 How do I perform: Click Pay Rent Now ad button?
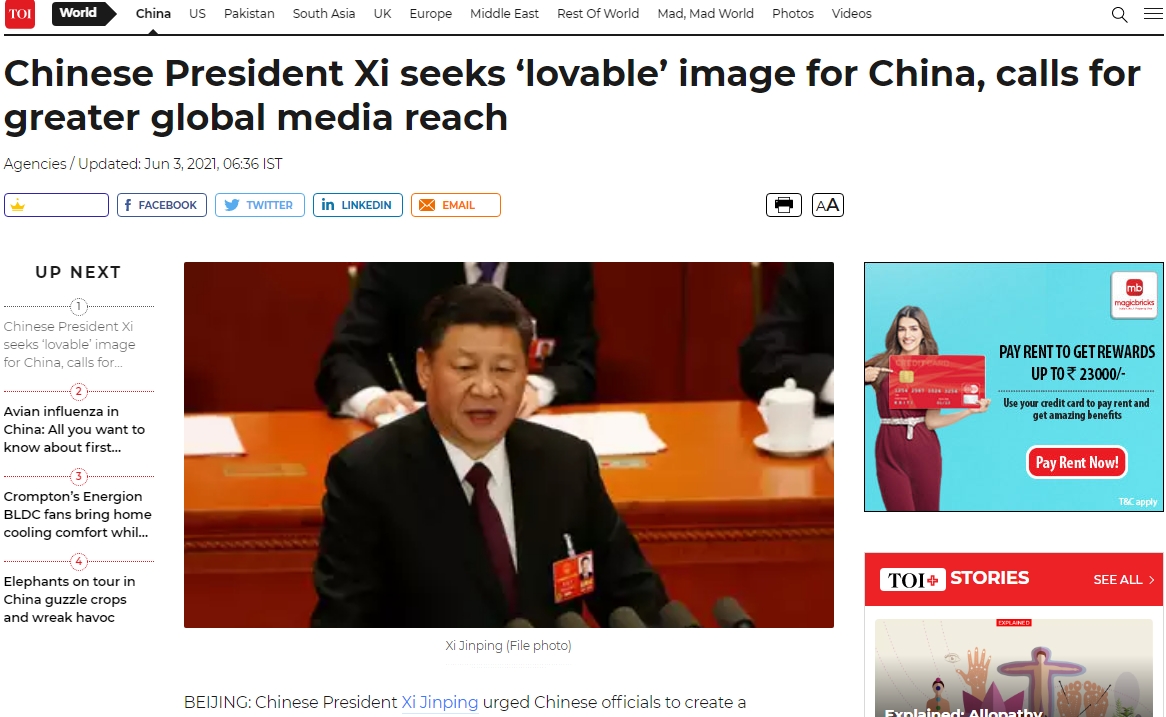point(1077,463)
